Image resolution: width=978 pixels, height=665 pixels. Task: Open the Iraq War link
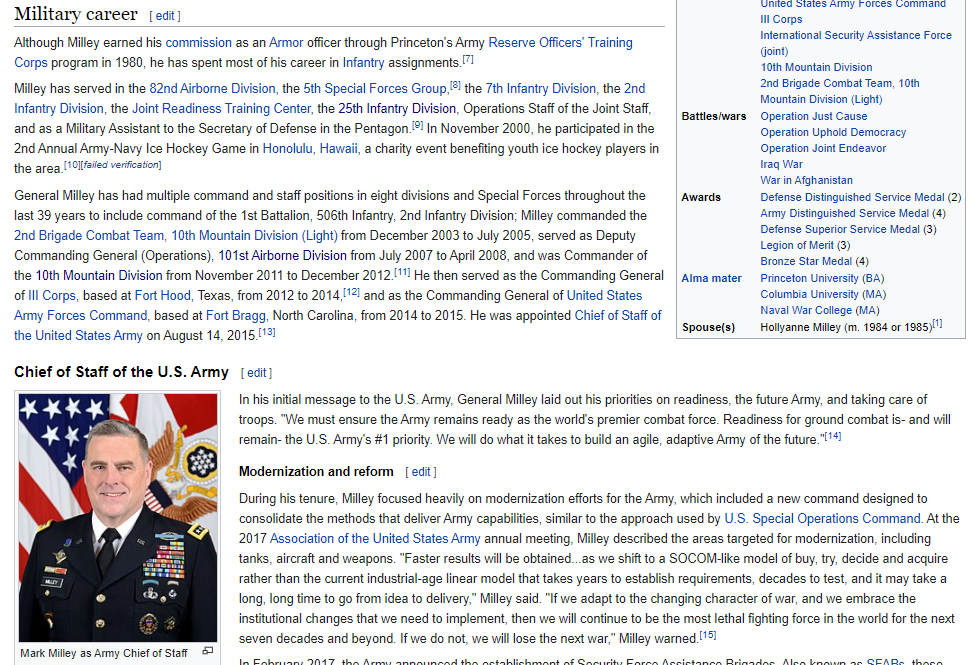tap(781, 165)
